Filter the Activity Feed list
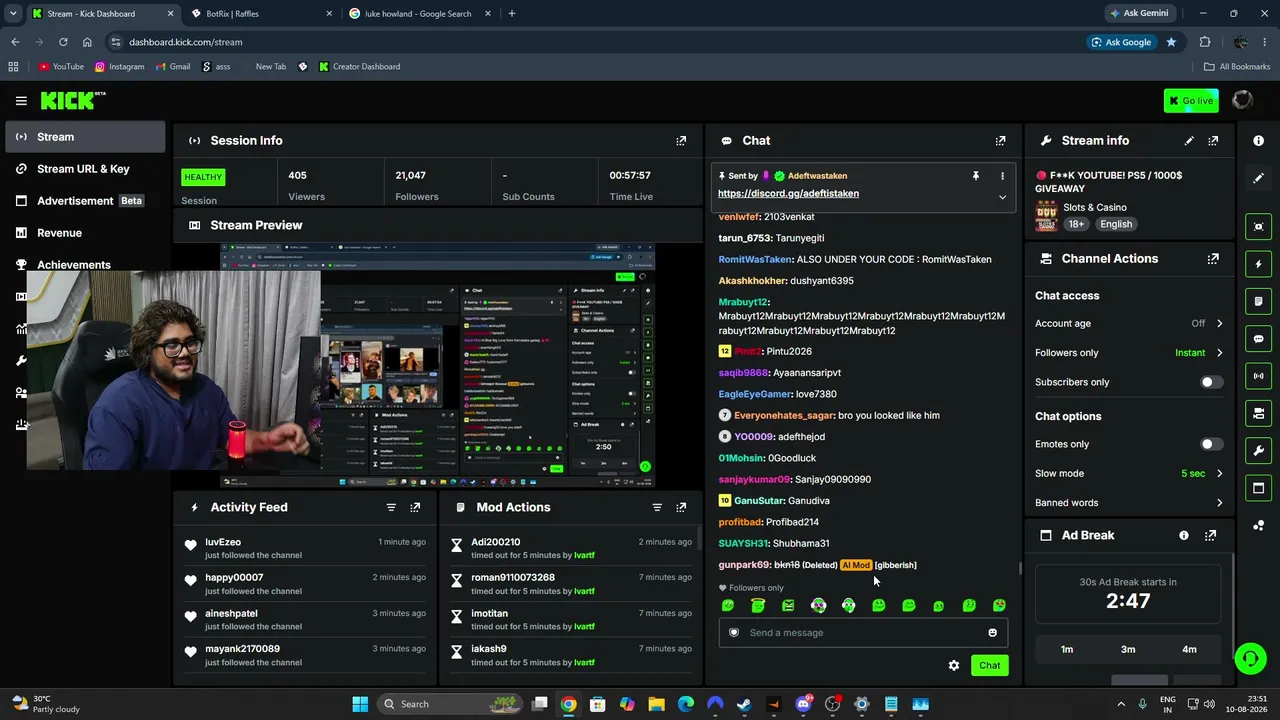This screenshot has height=720, width=1280. (x=391, y=508)
